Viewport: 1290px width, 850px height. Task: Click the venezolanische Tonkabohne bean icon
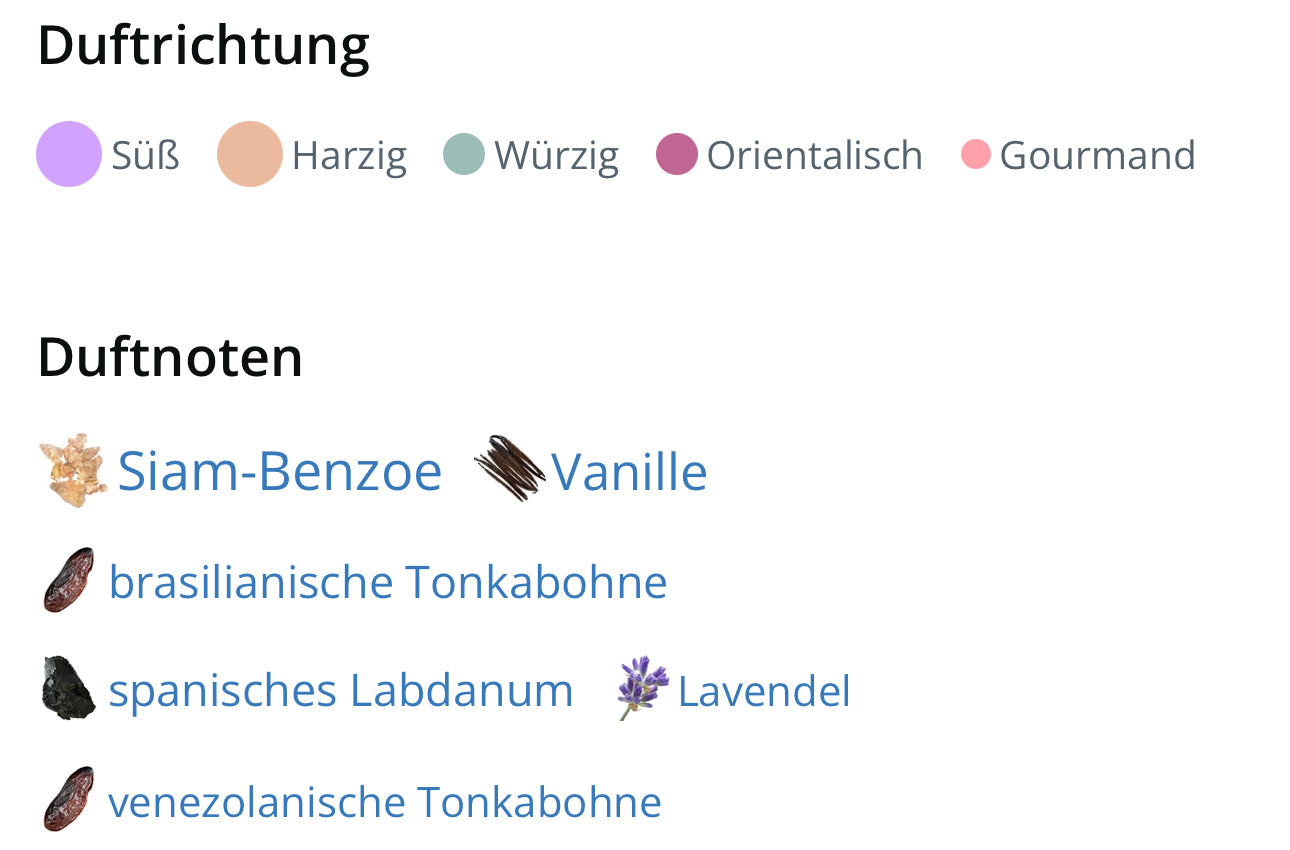tap(69, 799)
